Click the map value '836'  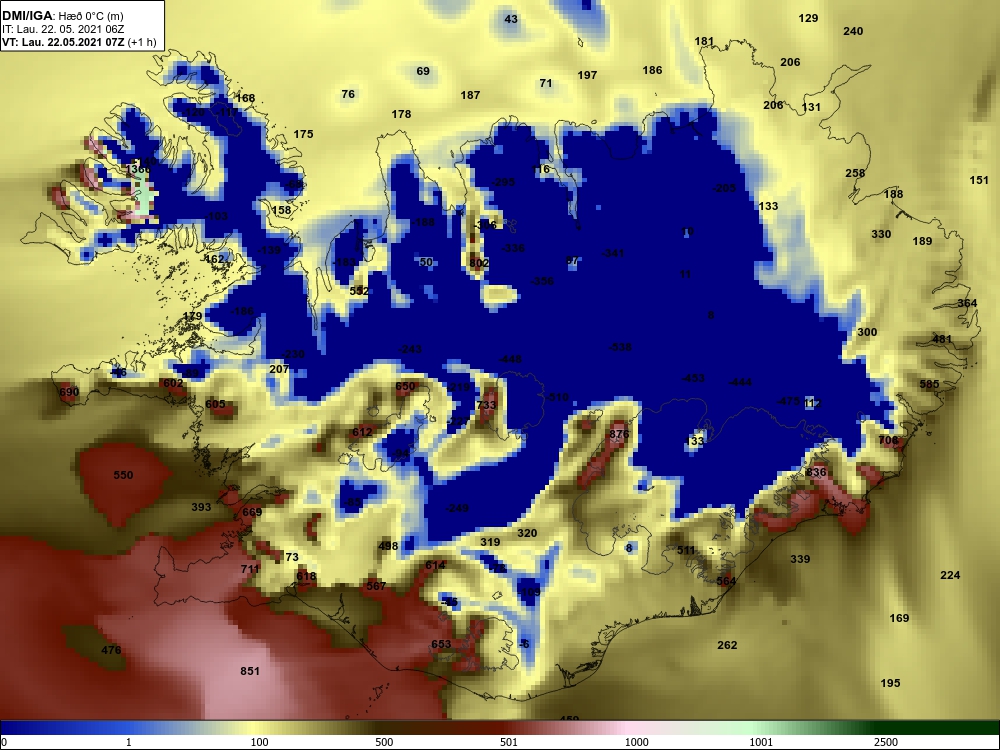click(x=816, y=472)
